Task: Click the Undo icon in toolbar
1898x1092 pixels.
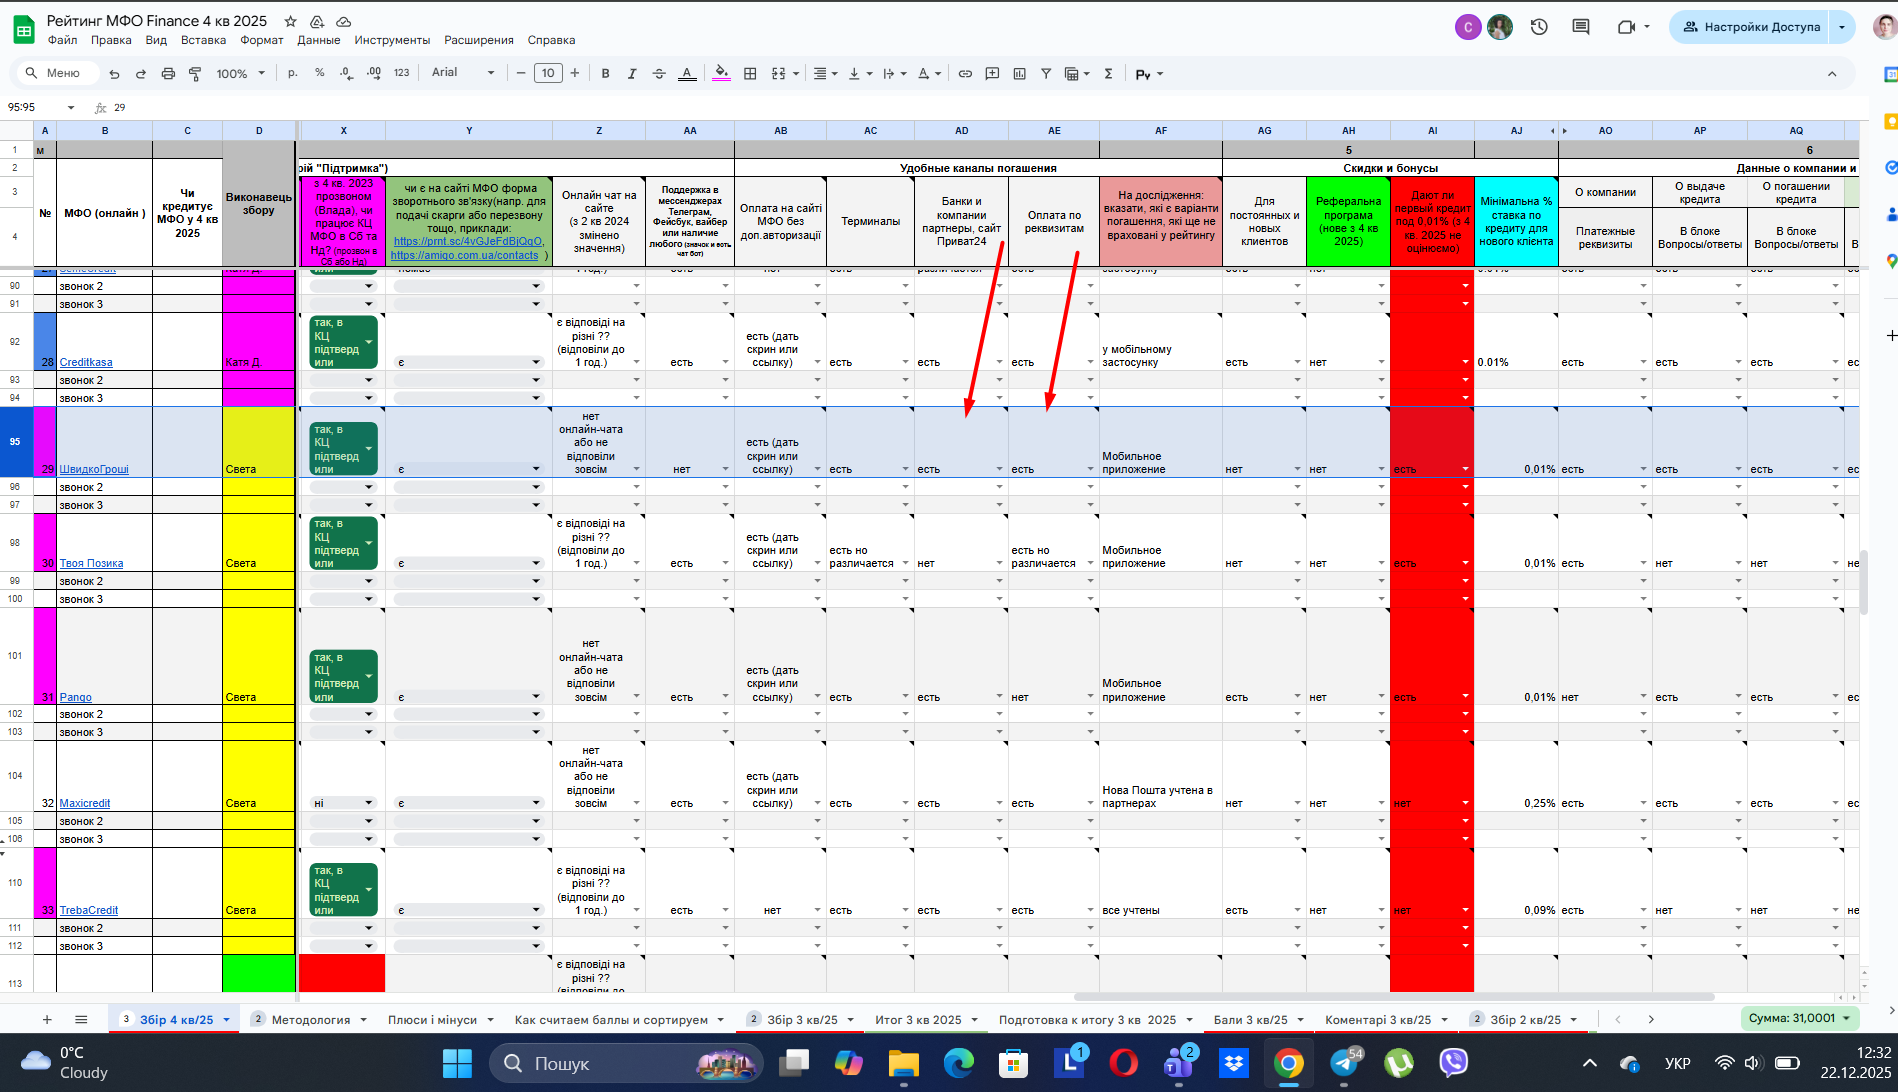Action: click(114, 74)
